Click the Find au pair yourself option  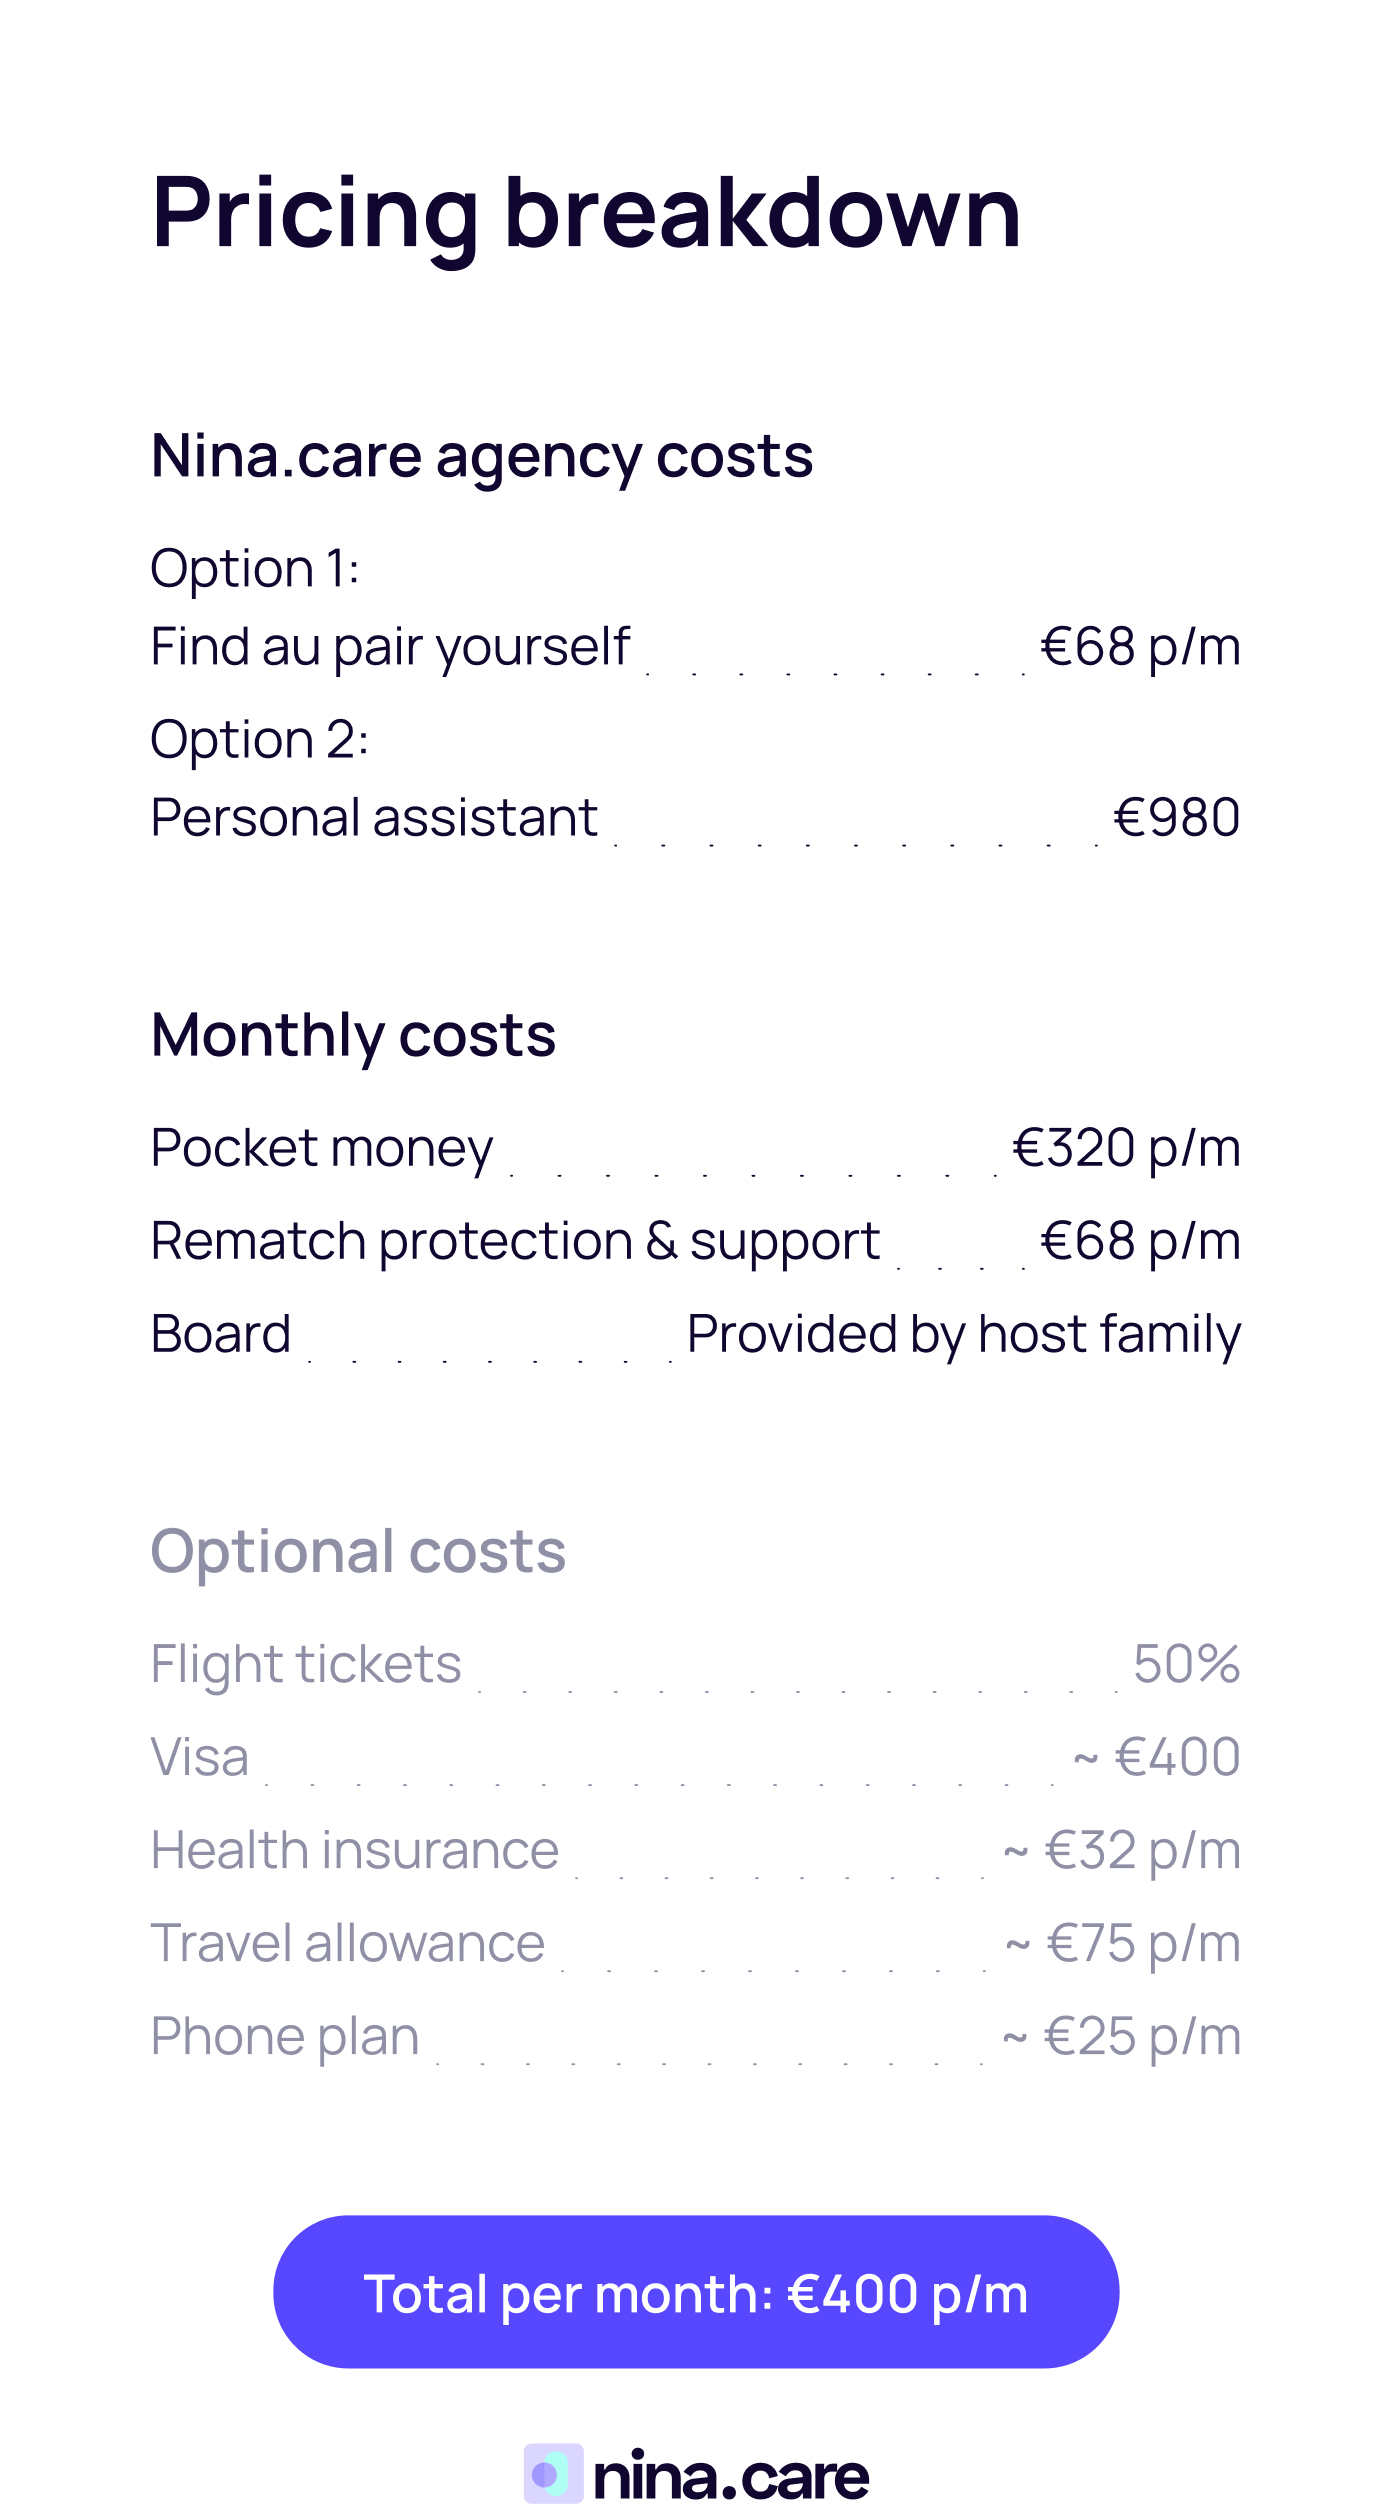390,646
